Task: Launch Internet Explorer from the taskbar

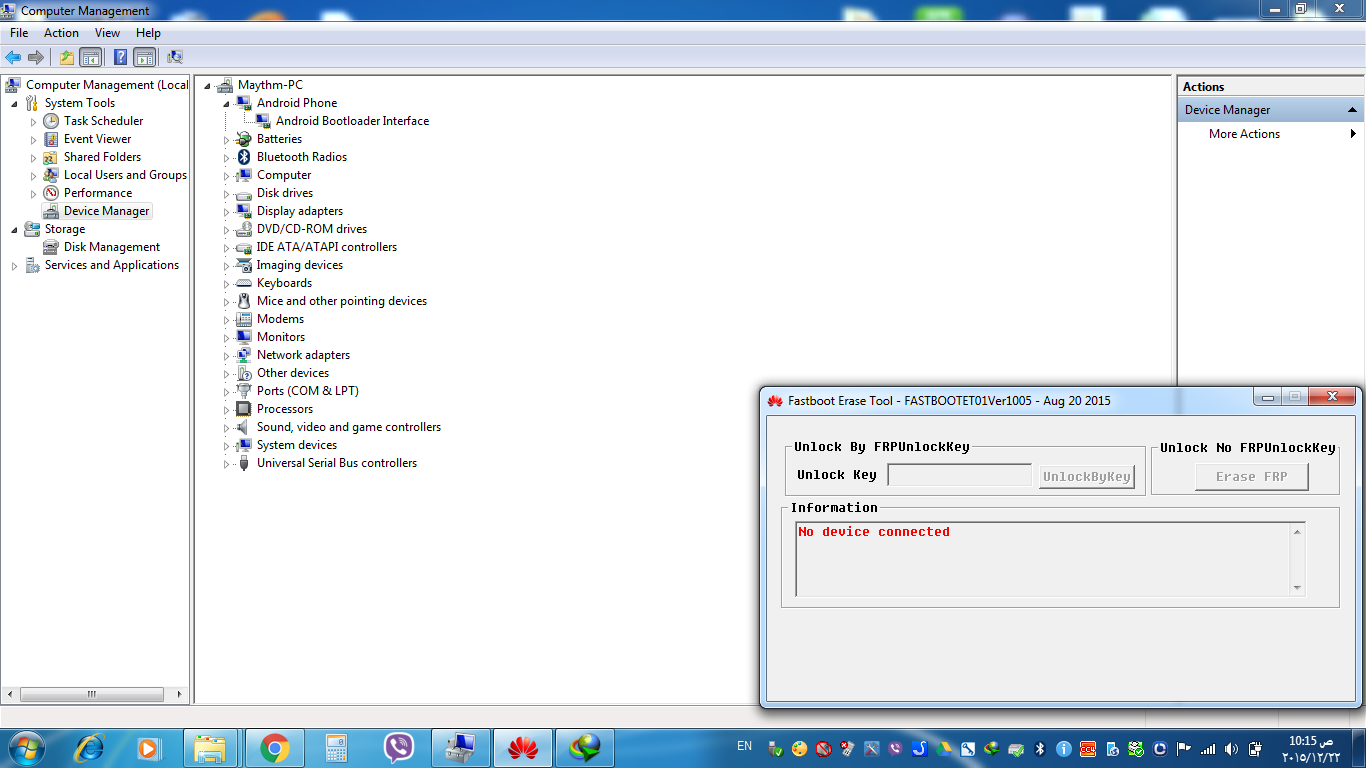Action: coord(90,747)
